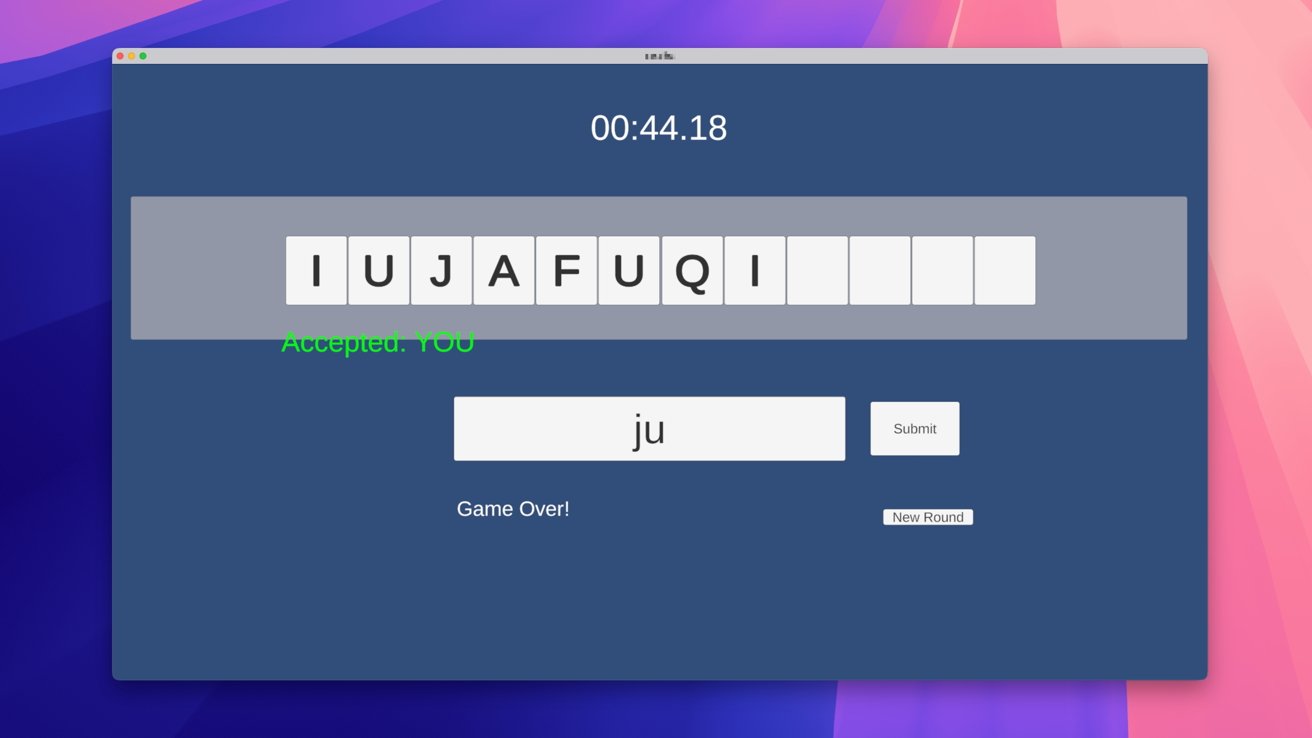Viewport: 1312px width, 738px height.
Task: Click the first empty tile after the letters
Action: tap(817, 271)
